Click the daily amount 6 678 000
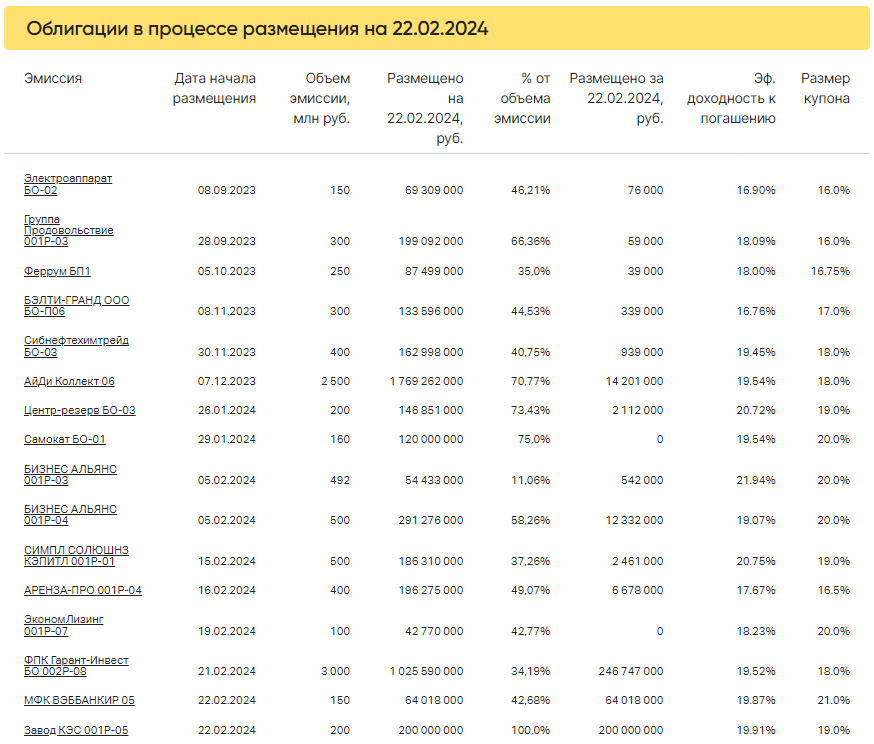874x744 pixels. [x=638, y=590]
